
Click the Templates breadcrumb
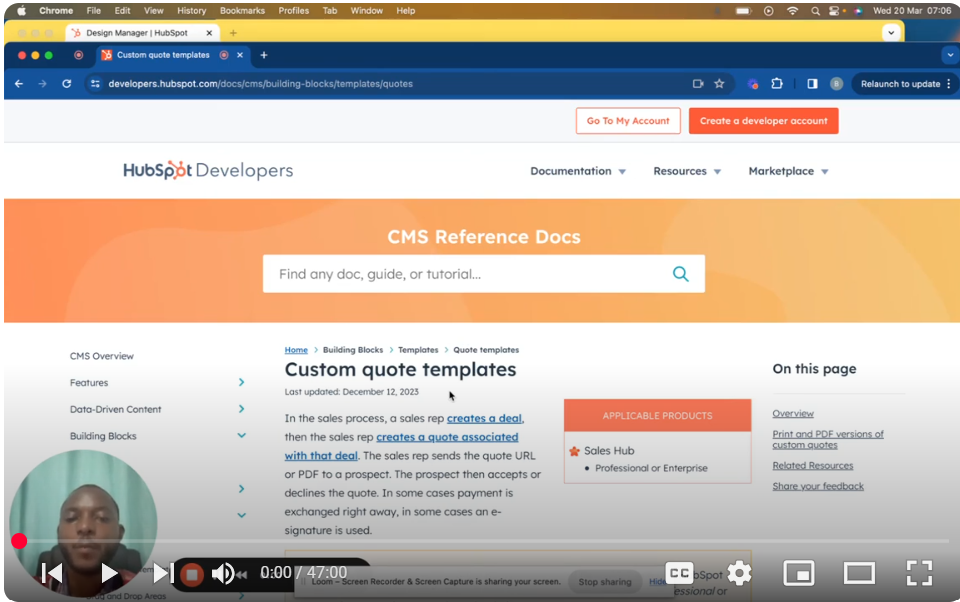pos(418,350)
